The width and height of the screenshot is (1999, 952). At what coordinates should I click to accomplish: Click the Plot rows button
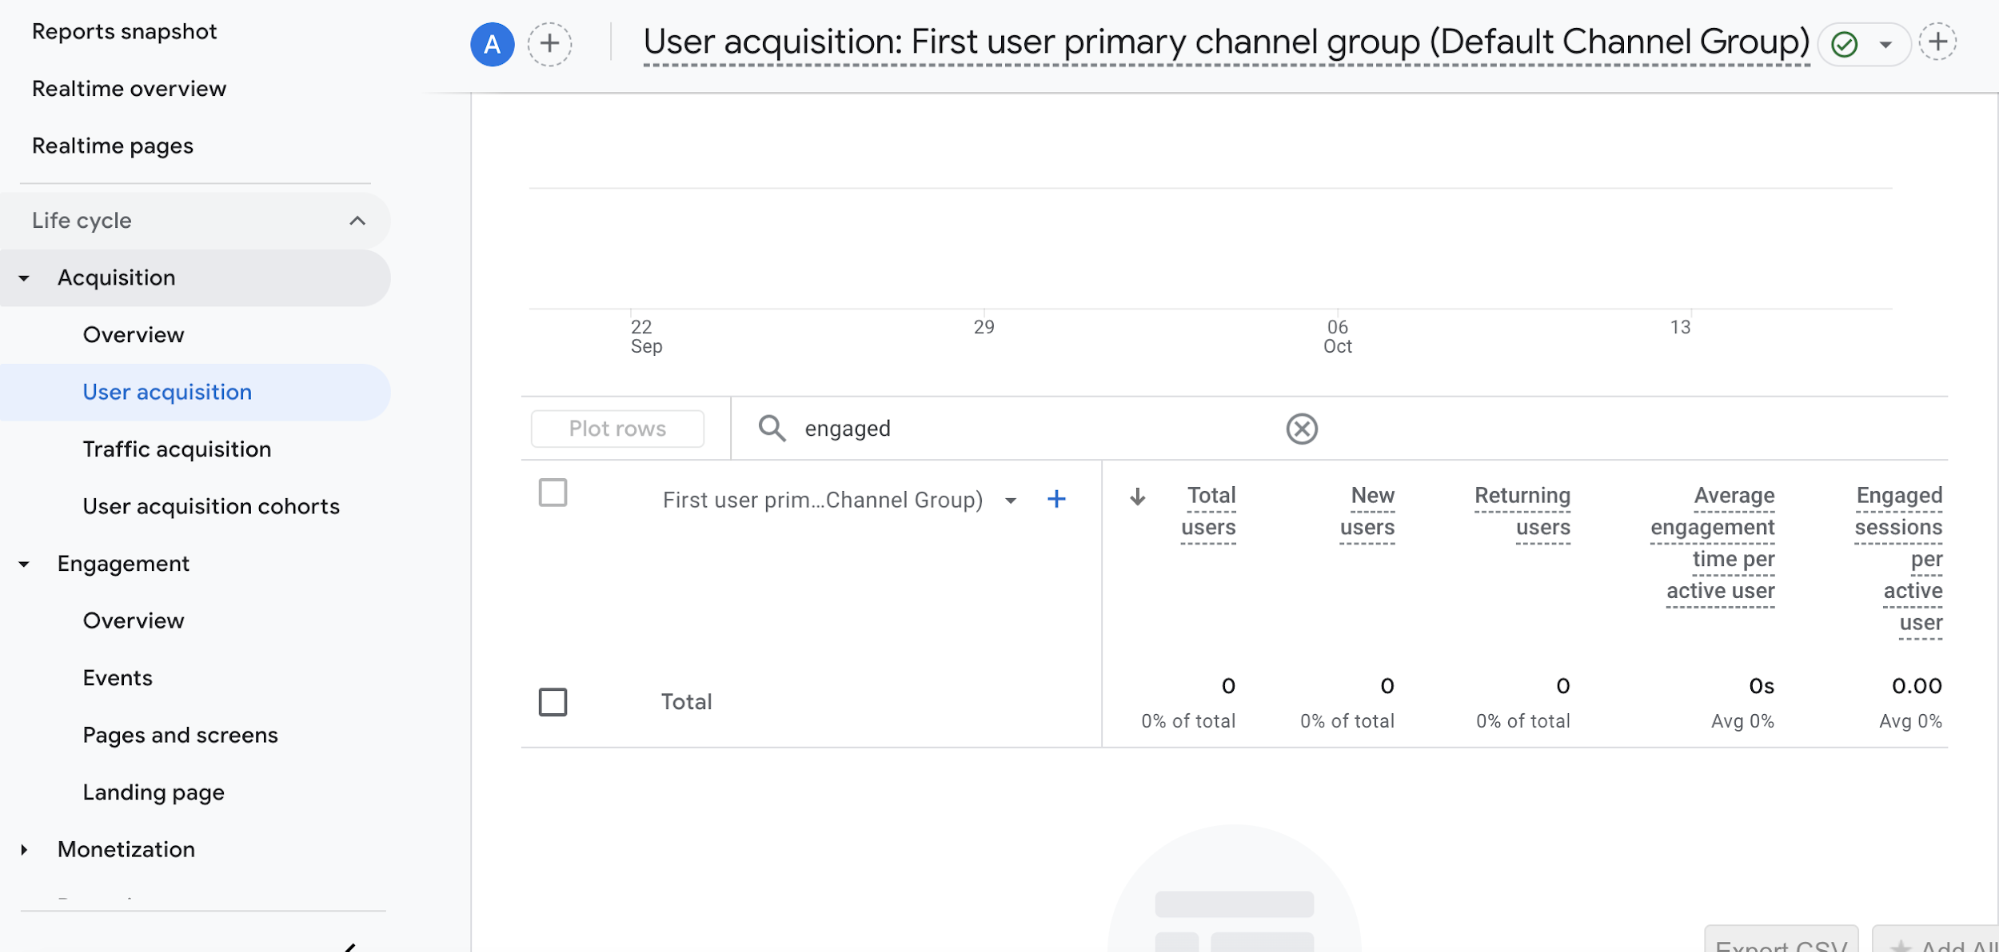(x=618, y=428)
